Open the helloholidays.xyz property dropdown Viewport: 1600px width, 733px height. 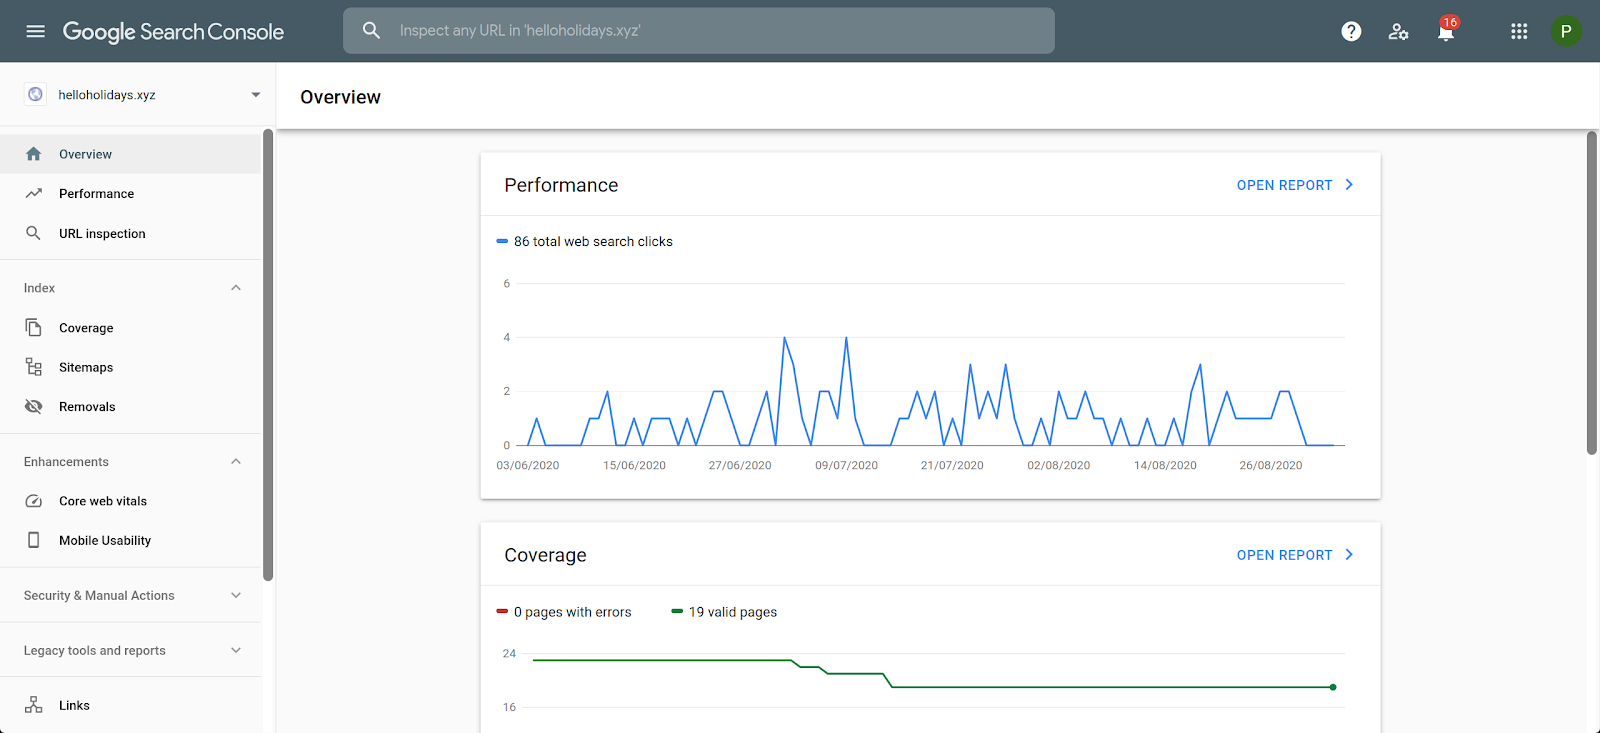[x=143, y=95]
